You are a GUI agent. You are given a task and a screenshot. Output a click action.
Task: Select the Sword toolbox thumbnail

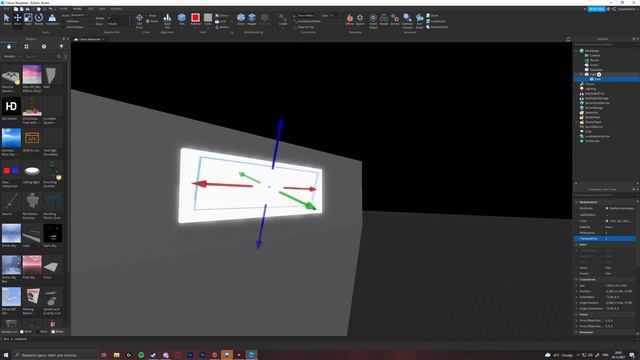[x=11, y=202]
